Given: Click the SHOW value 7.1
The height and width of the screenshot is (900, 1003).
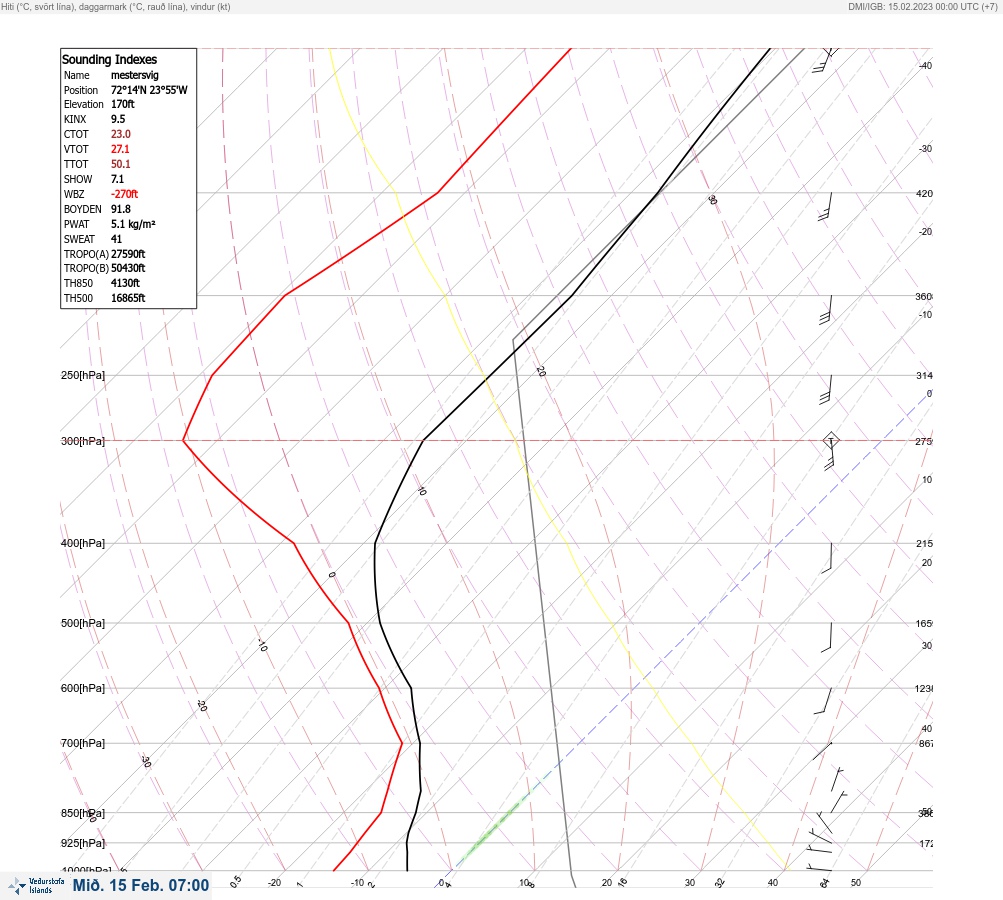Looking at the screenshot, I should coord(117,179).
